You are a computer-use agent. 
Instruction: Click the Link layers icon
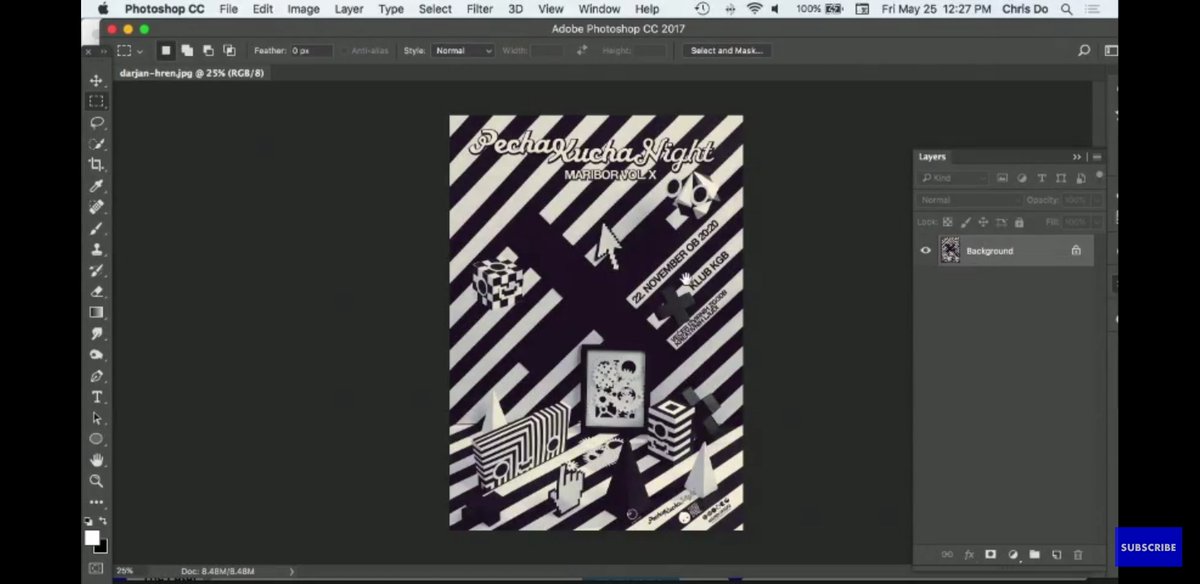pos(947,554)
